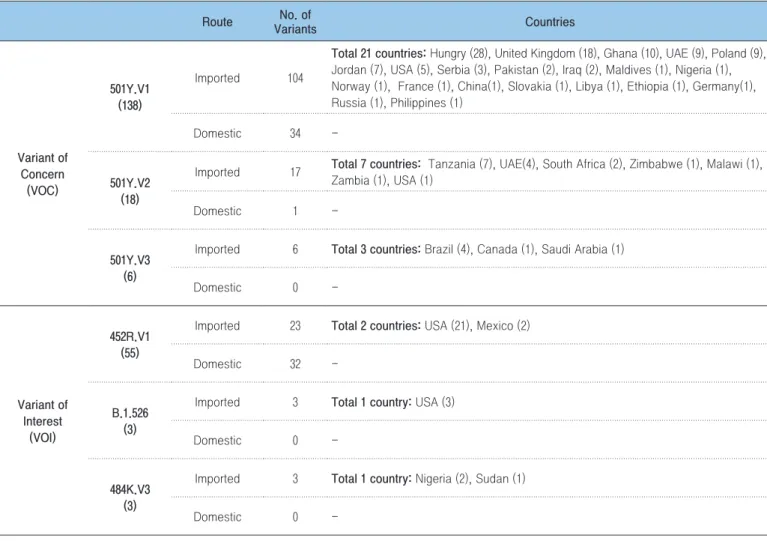Click the '452R.V1 (55)' variant cell
The height and width of the screenshot is (541, 767).
[x=130, y=344]
